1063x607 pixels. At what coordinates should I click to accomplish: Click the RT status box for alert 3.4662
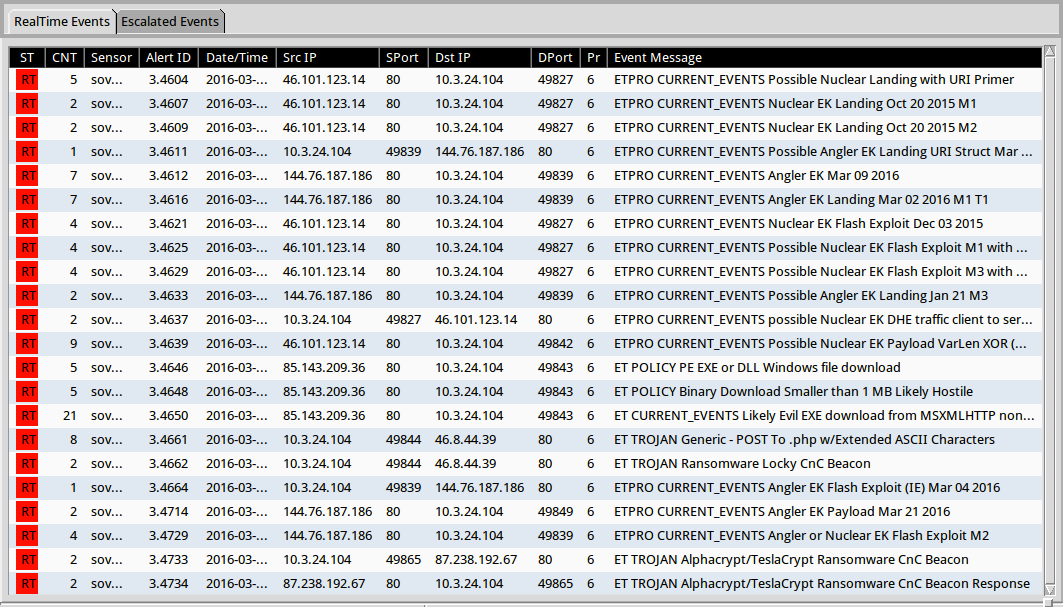click(x=27, y=464)
